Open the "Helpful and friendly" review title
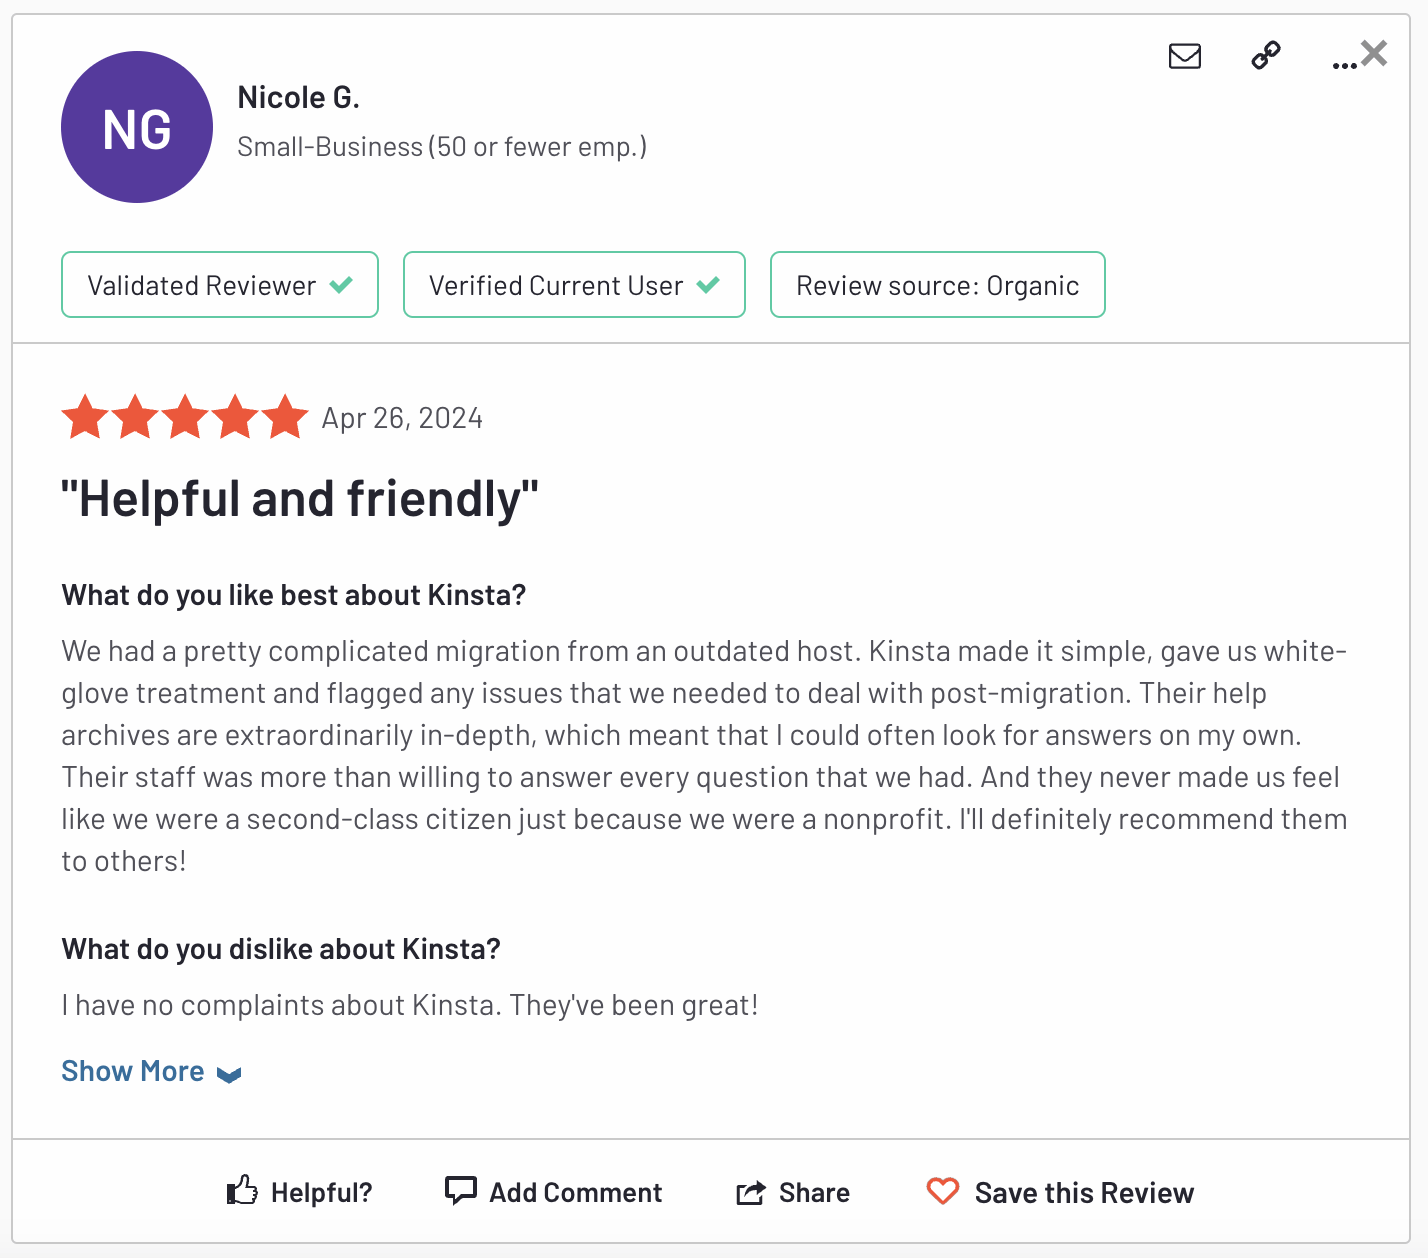Screen dimensions: 1428x1258 300,499
